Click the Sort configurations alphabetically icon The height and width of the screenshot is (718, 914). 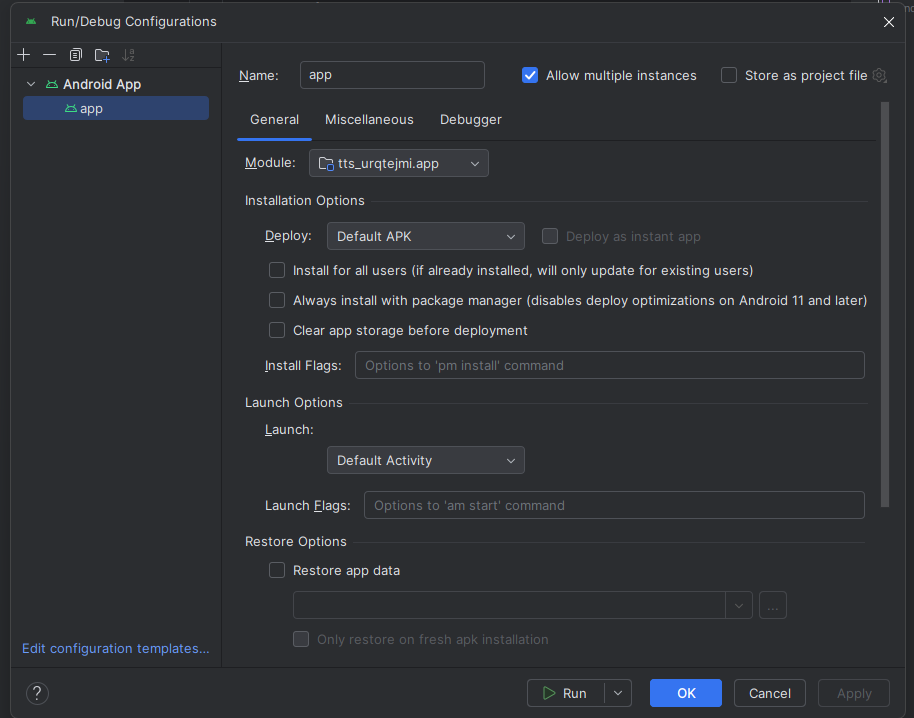128,55
